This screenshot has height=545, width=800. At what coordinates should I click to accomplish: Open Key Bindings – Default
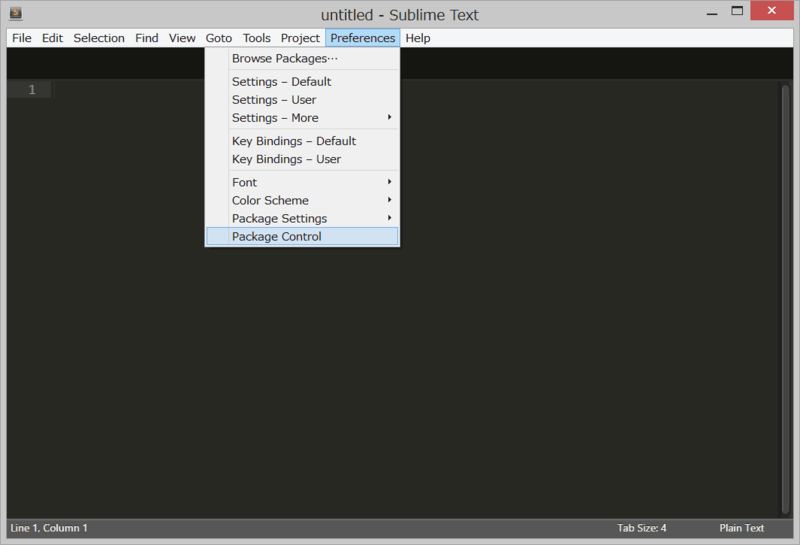click(x=302, y=141)
